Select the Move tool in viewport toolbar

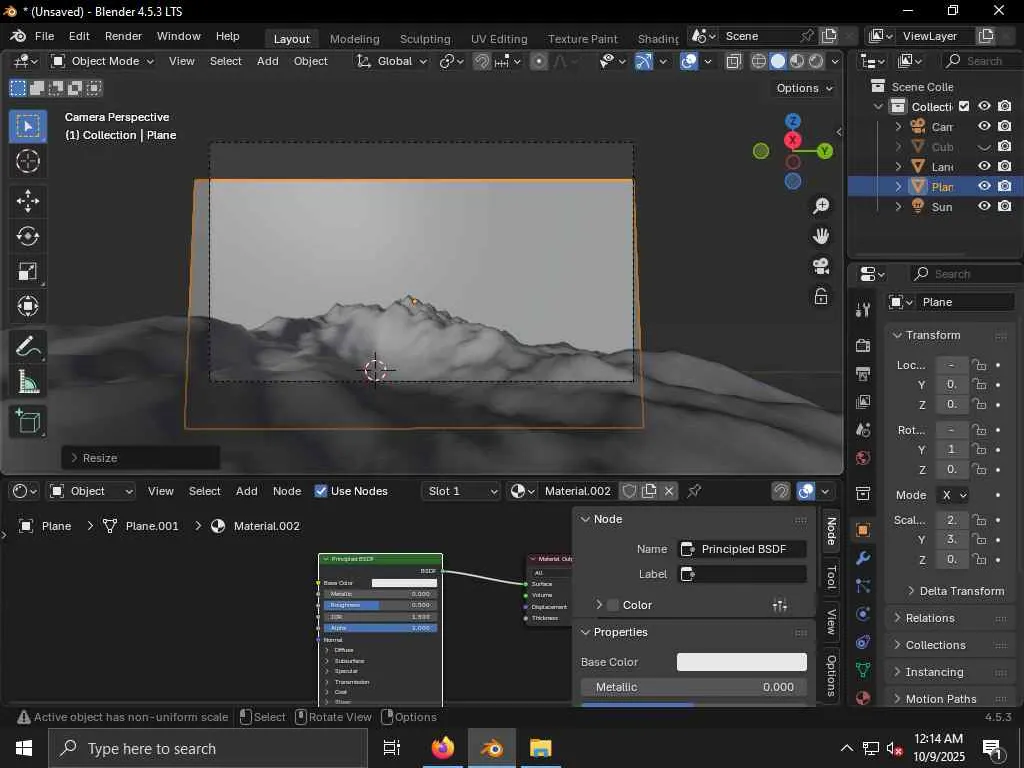tap(28, 200)
